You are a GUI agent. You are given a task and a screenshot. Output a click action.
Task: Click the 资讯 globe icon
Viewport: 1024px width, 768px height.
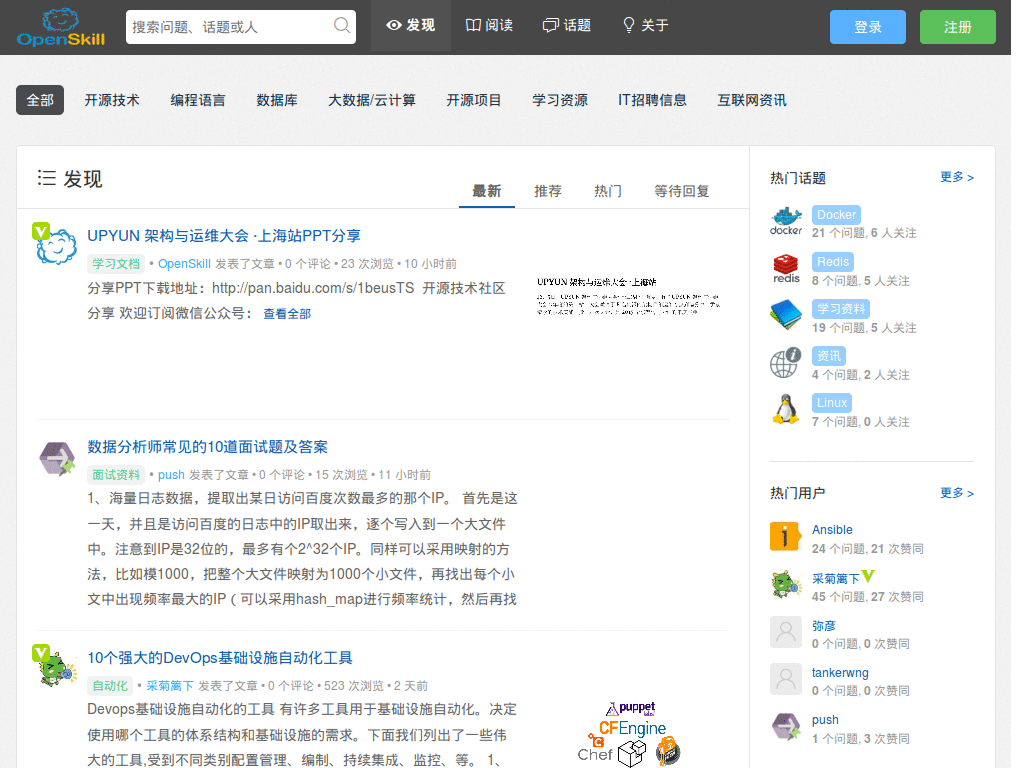coord(786,362)
